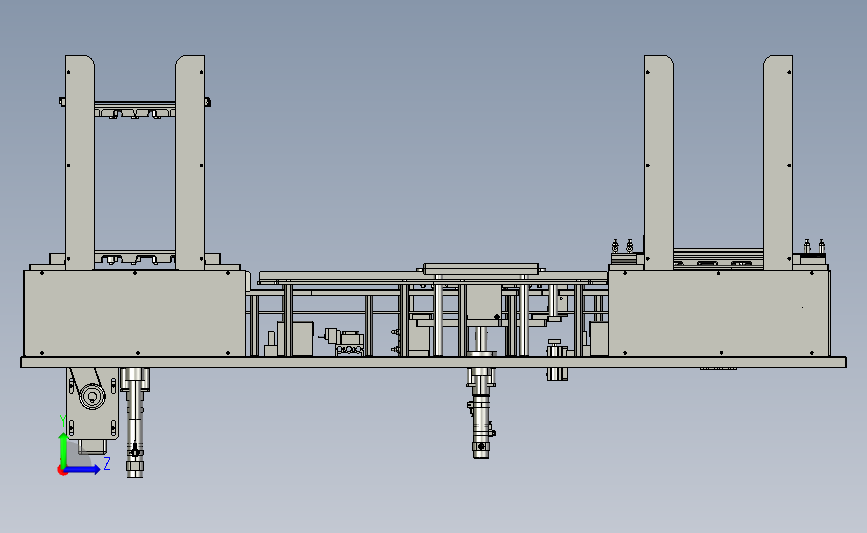
Task: Select the second tall upright on left tower
Action: tap(190, 162)
